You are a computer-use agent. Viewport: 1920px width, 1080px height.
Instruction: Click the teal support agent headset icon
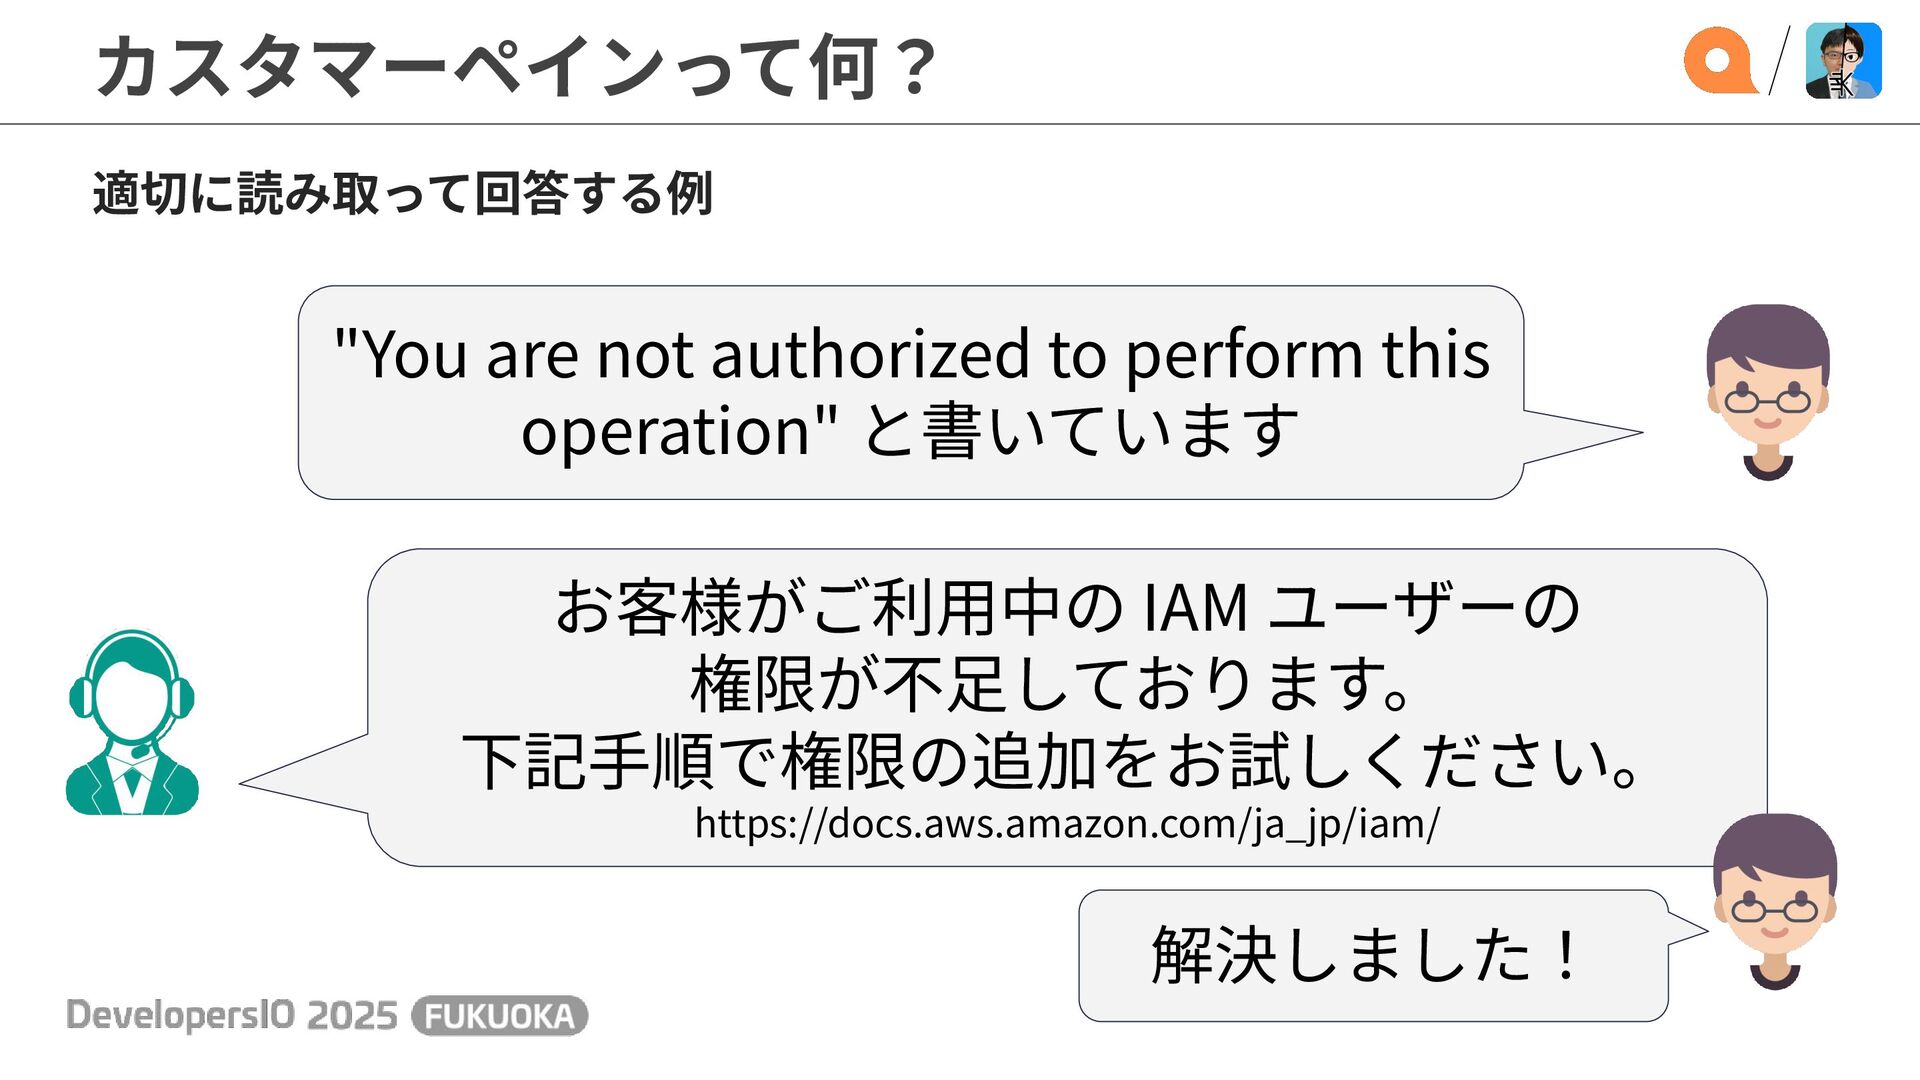click(132, 722)
